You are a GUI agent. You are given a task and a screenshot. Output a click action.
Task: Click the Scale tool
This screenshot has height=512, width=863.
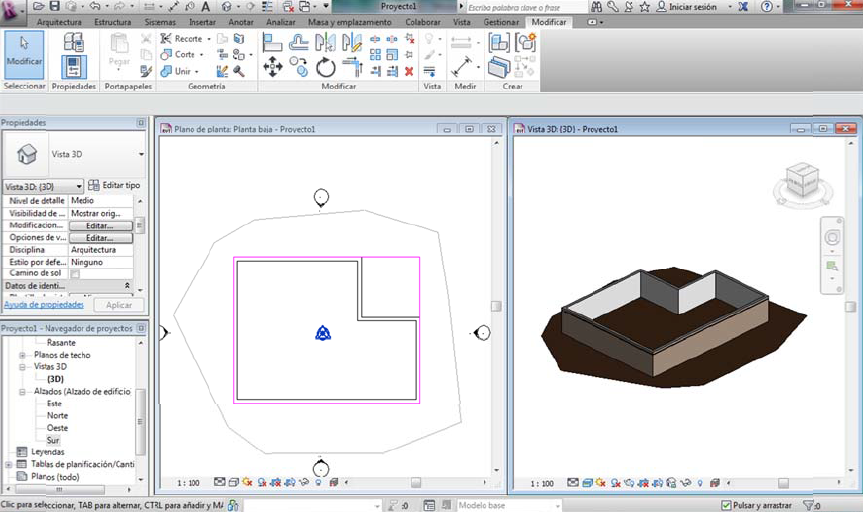392,55
